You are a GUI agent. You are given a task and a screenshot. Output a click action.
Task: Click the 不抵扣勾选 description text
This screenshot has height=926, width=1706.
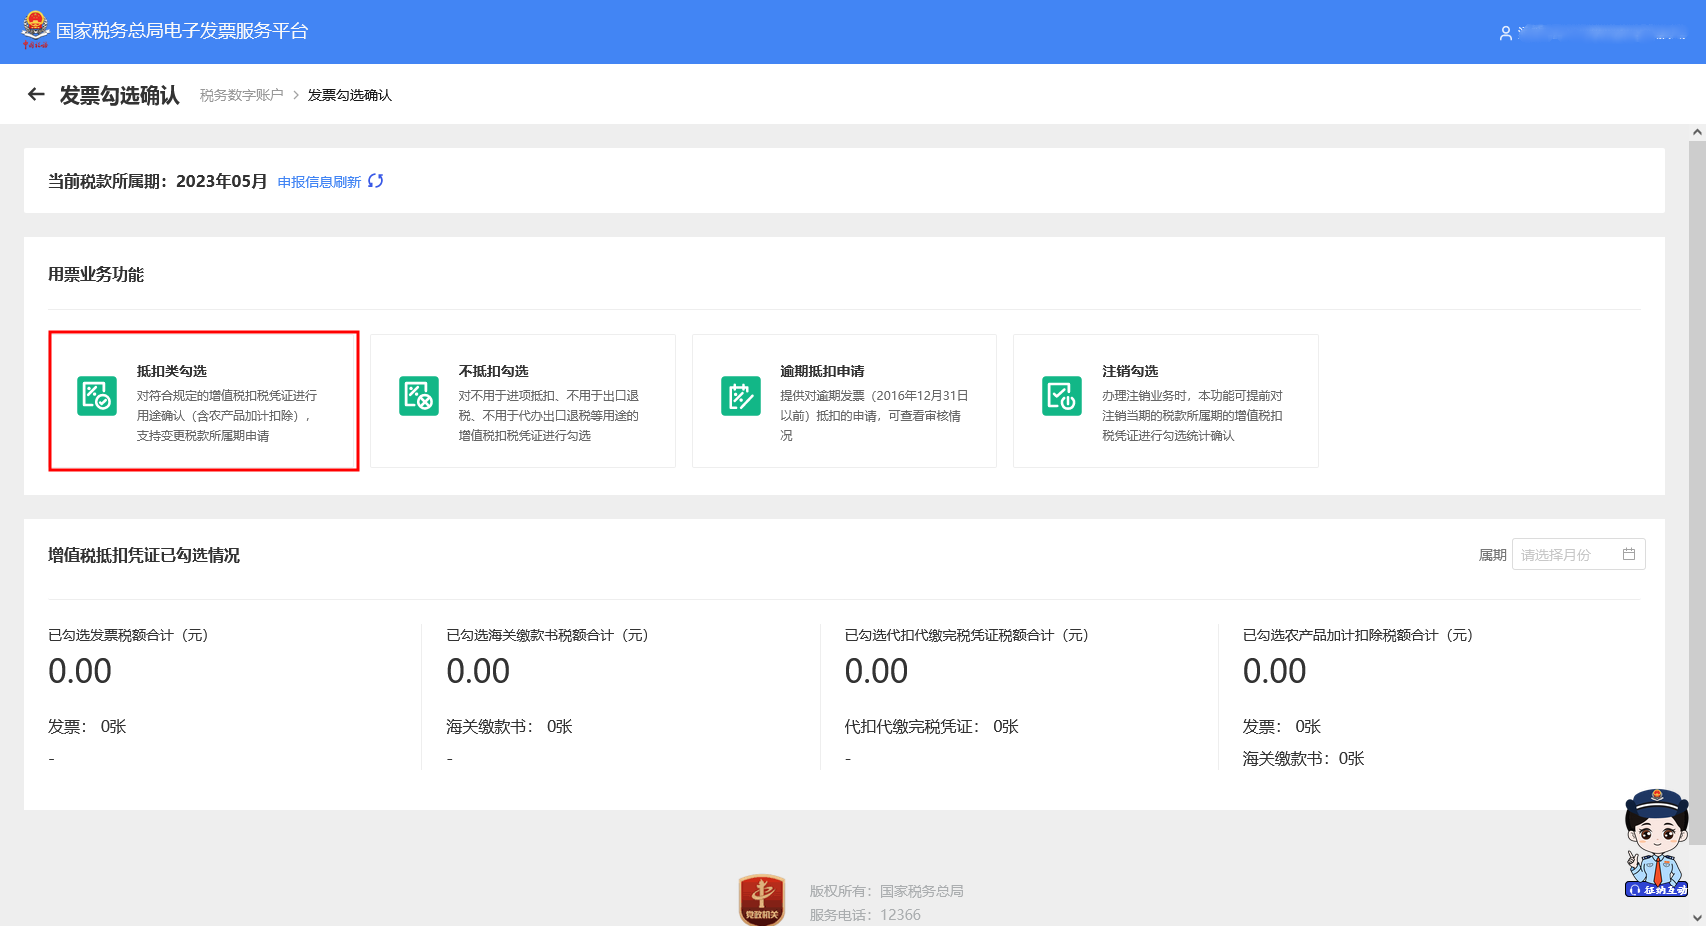point(548,416)
